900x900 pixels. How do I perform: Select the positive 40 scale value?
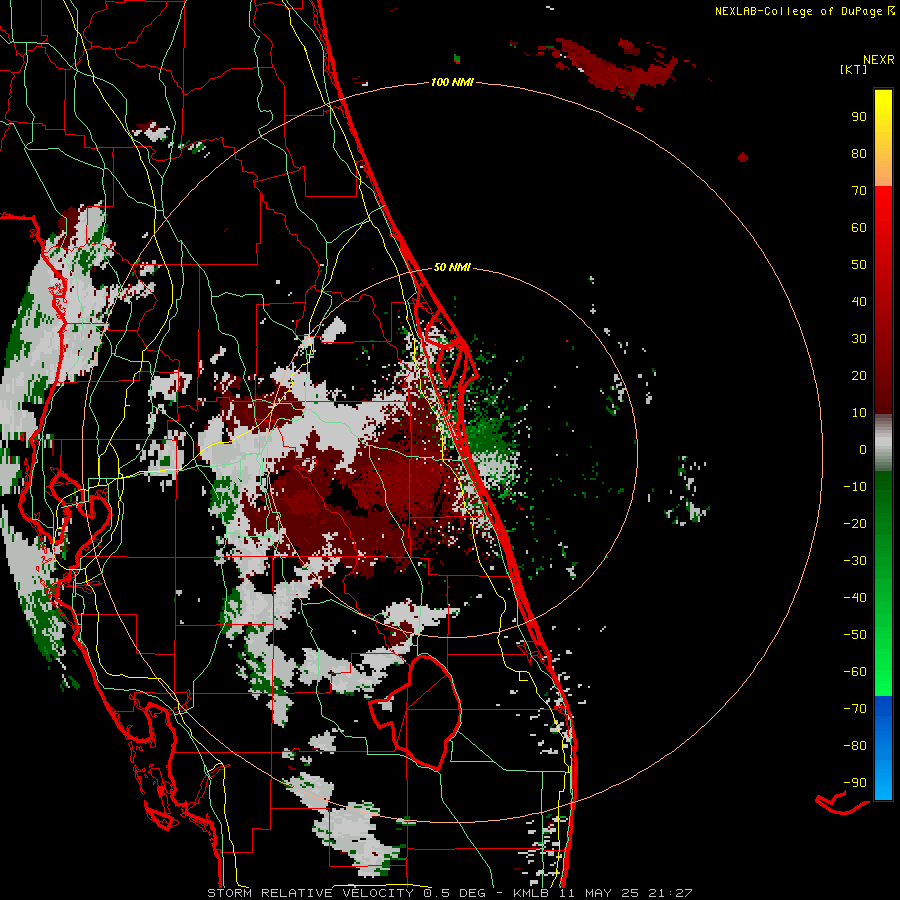click(x=859, y=302)
